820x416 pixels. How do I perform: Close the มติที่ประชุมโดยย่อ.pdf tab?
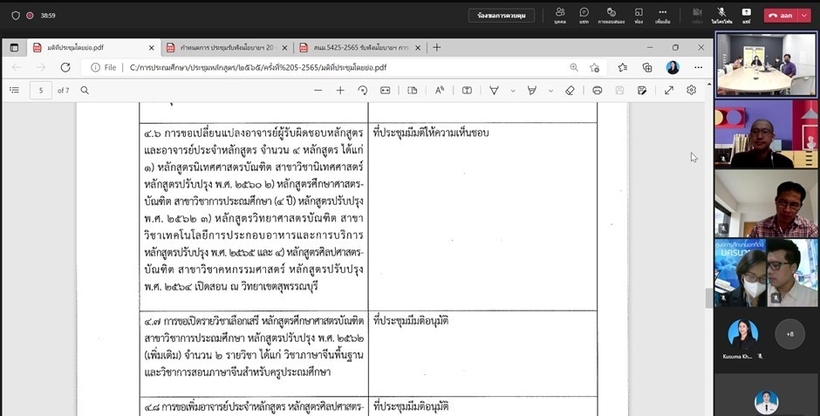[x=151, y=48]
